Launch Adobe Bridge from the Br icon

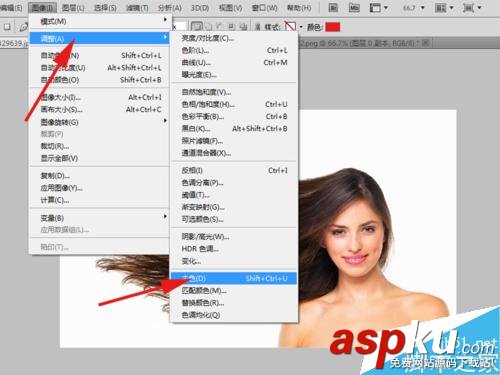click(333, 7)
